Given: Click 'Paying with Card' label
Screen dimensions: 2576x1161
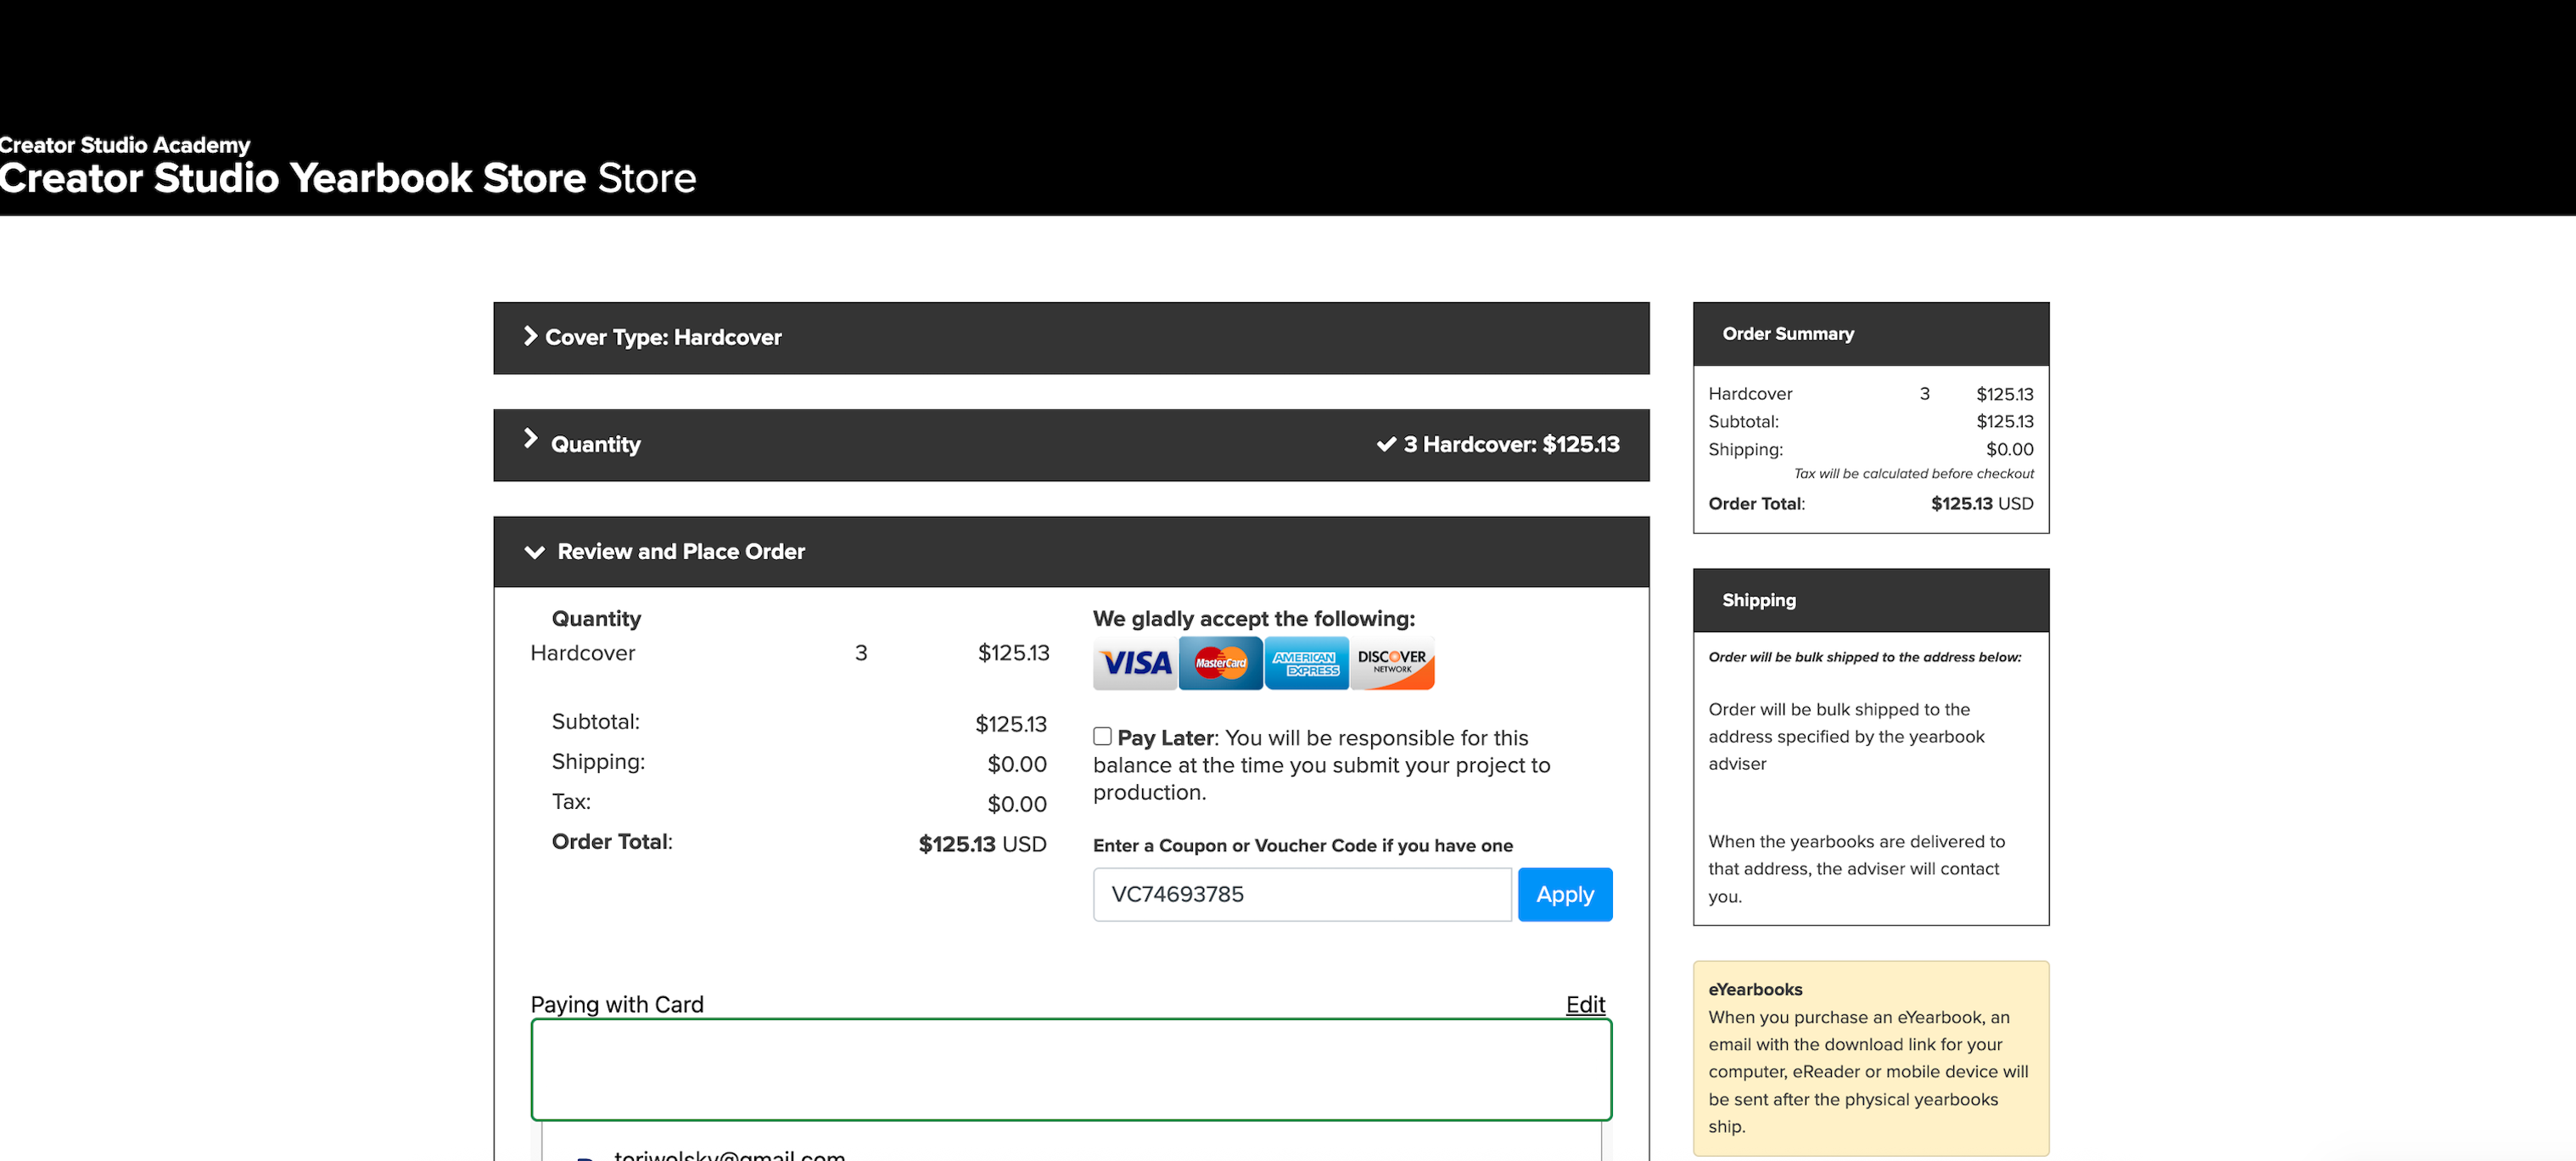Looking at the screenshot, I should 617,1004.
